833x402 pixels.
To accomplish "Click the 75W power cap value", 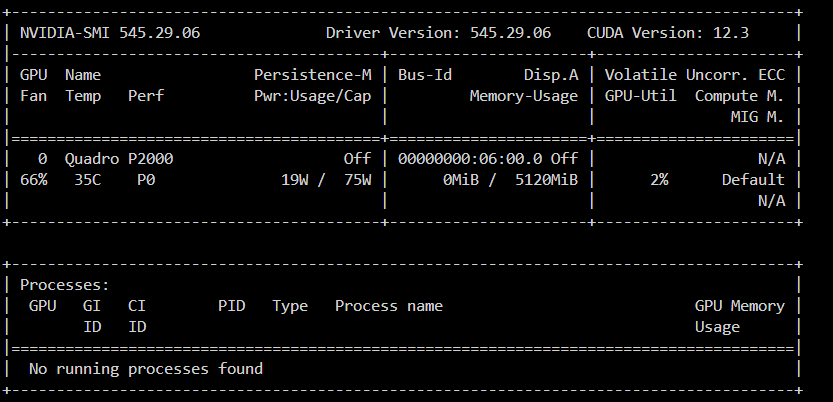I will [358, 180].
